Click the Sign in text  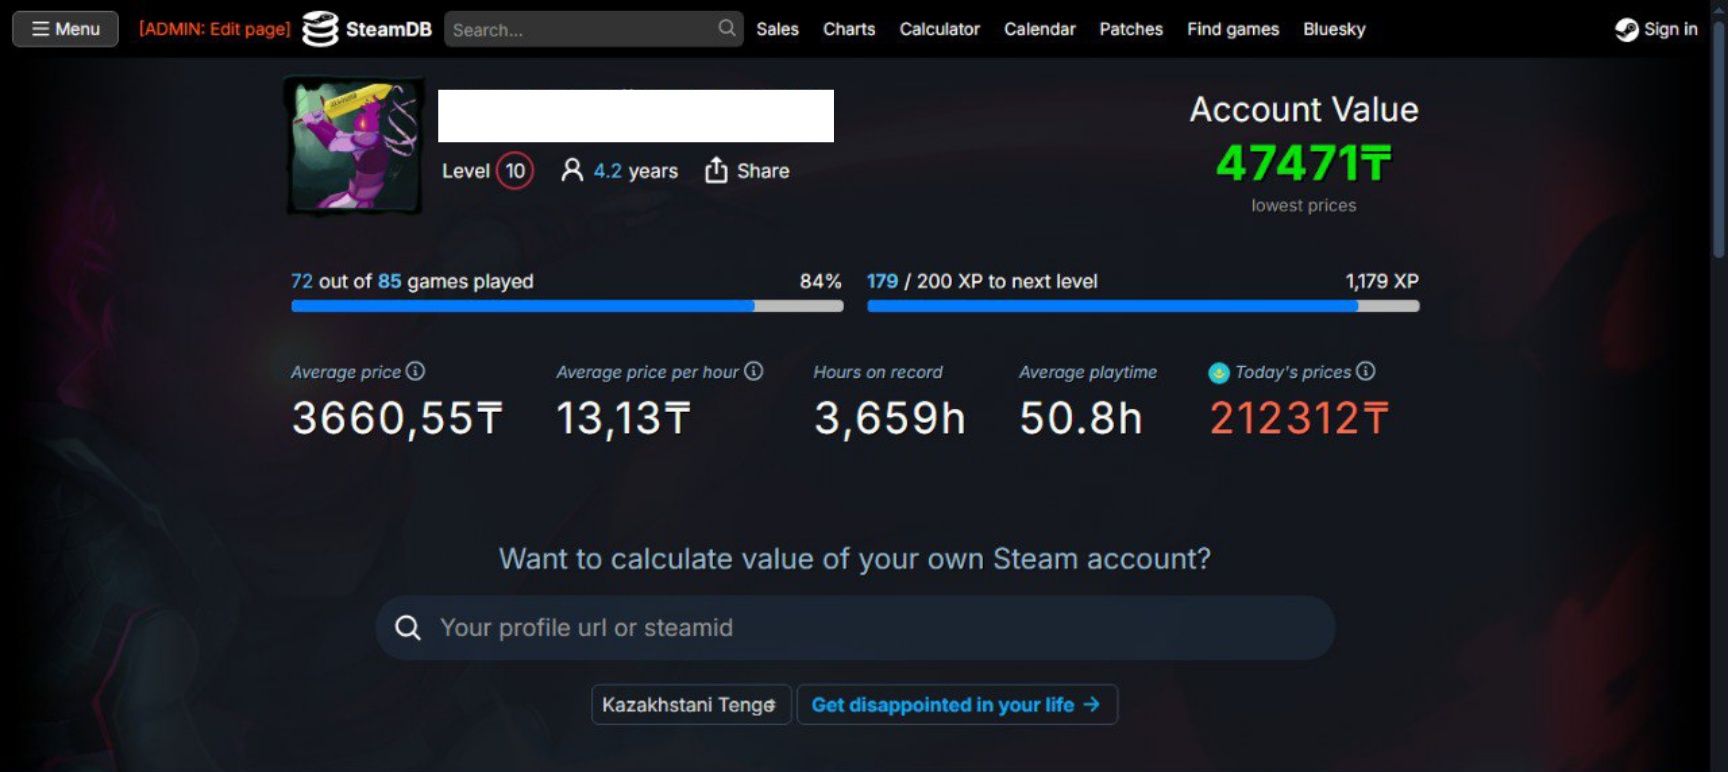click(x=1670, y=29)
